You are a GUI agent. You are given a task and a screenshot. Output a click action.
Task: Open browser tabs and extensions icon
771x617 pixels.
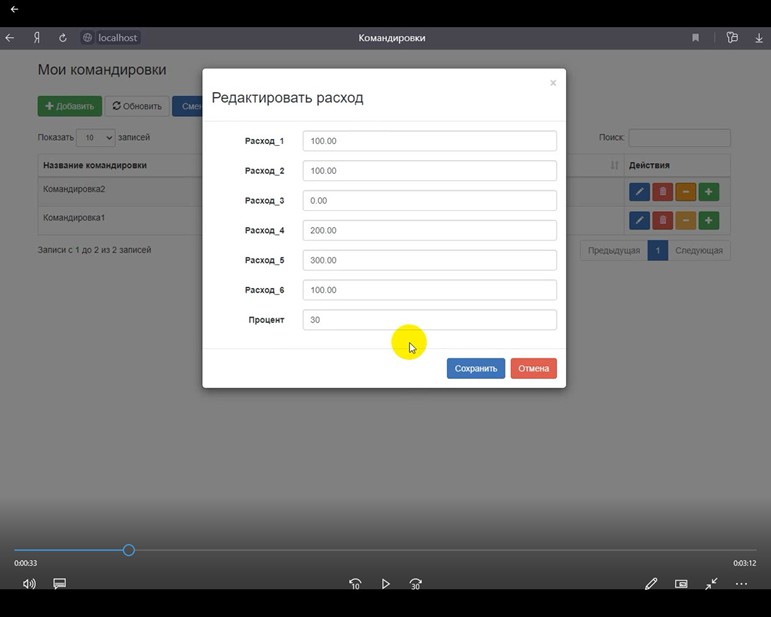click(x=732, y=37)
